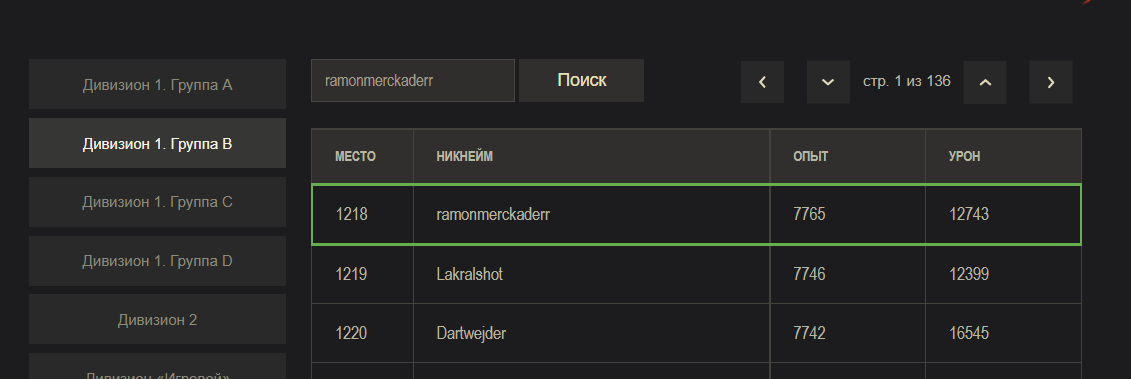This screenshot has width=1131, height=379.
Task: Click the up chevron pagination button
Action: [985, 82]
